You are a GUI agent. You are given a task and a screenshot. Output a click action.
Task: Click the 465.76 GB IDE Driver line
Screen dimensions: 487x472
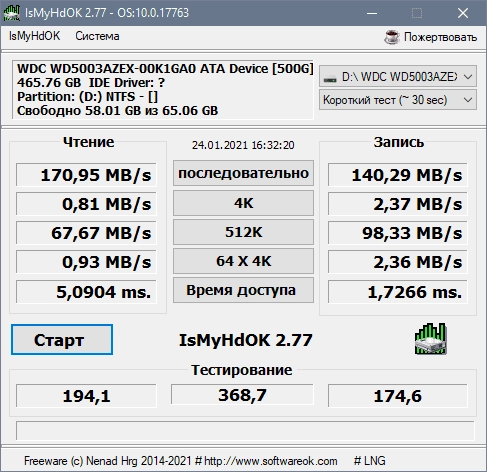(91, 82)
